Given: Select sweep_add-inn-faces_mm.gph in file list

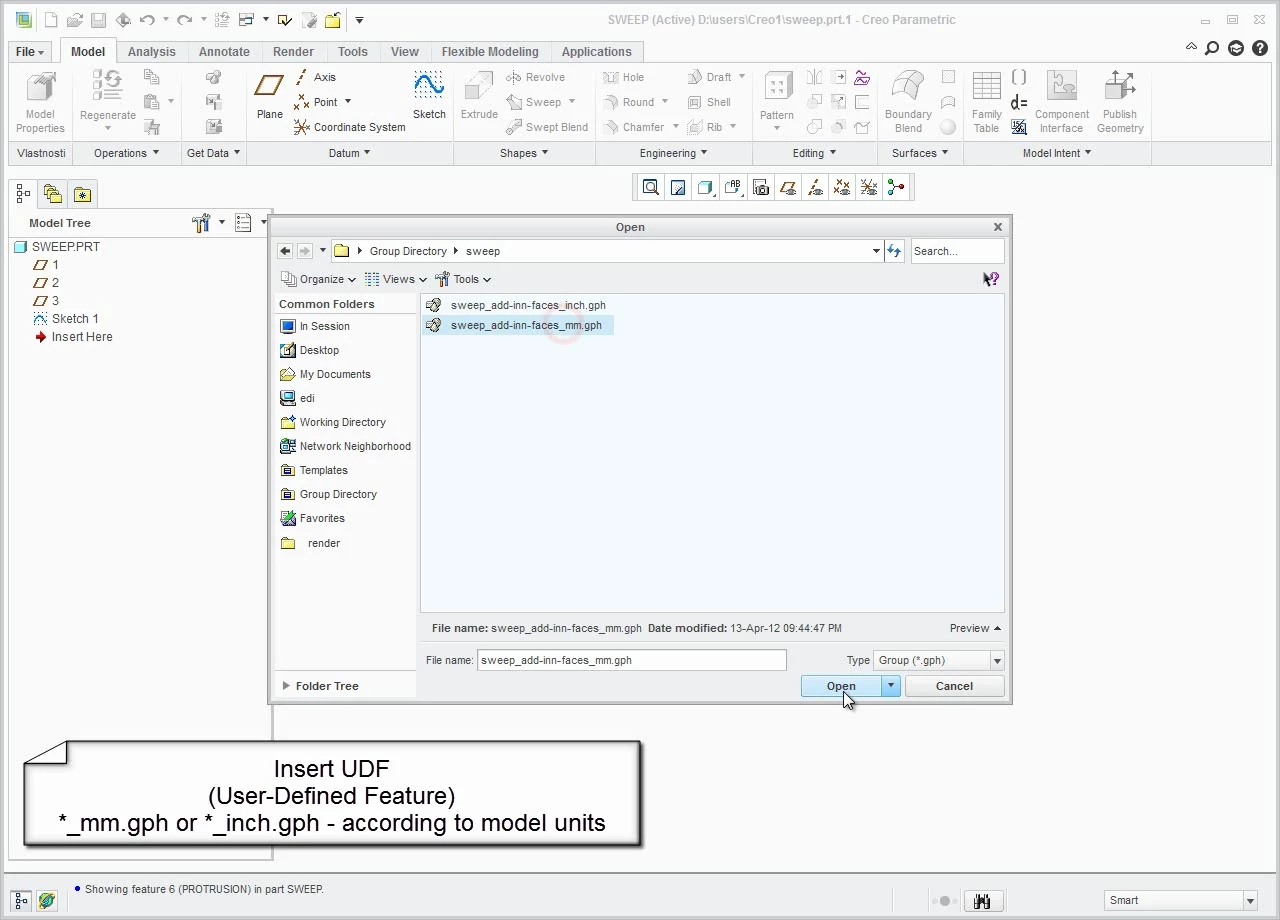Looking at the screenshot, I should point(516,325).
